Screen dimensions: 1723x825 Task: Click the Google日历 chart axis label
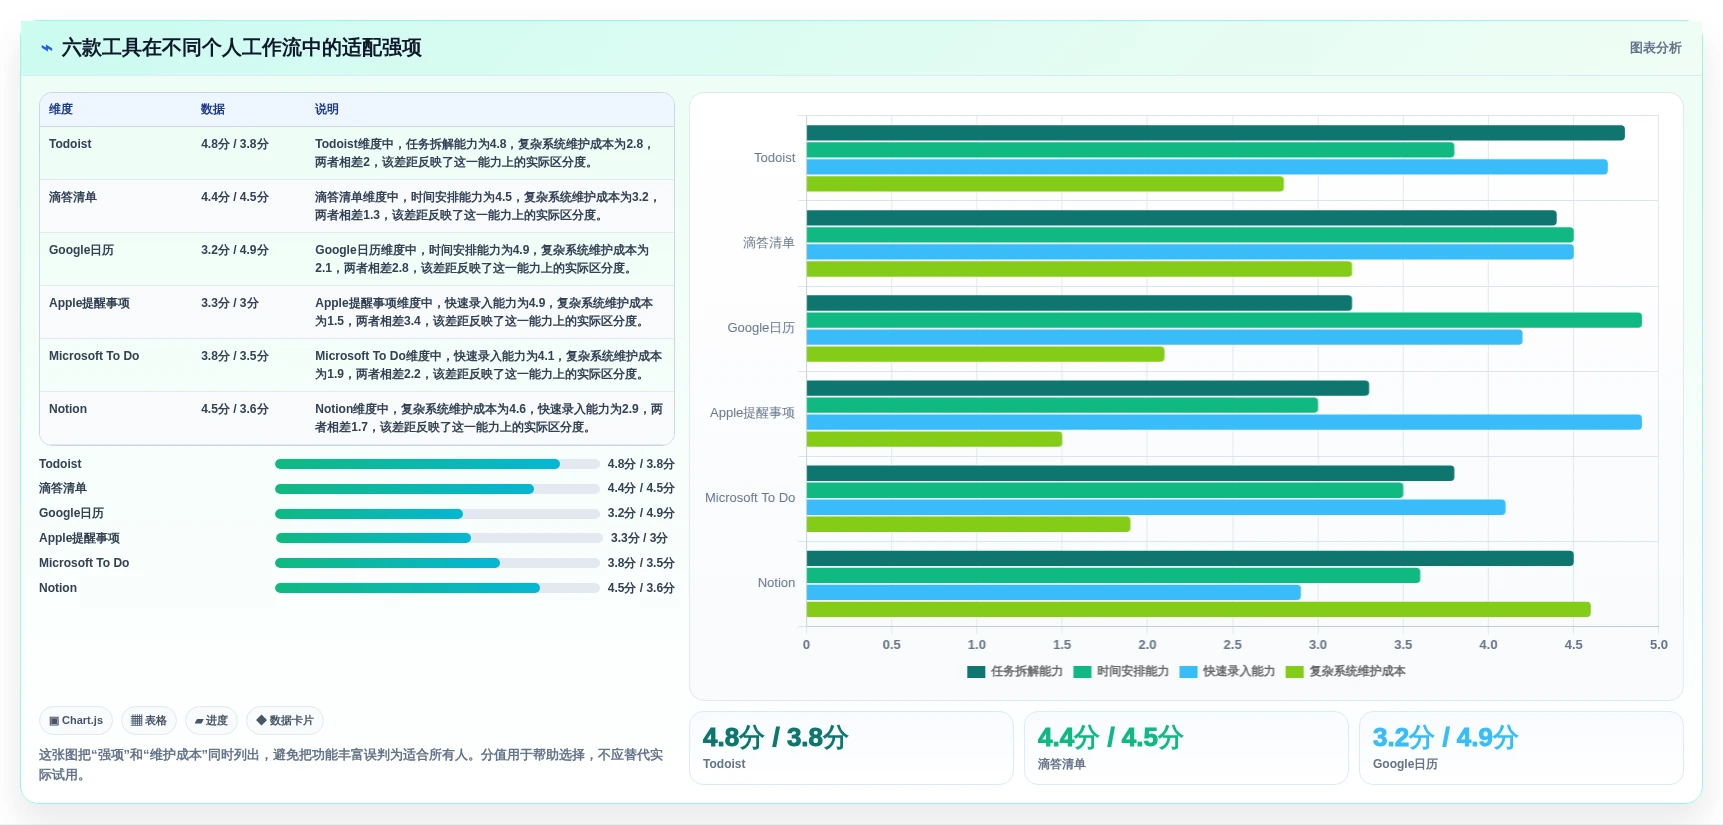pyautogui.click(x=761, y=328)
